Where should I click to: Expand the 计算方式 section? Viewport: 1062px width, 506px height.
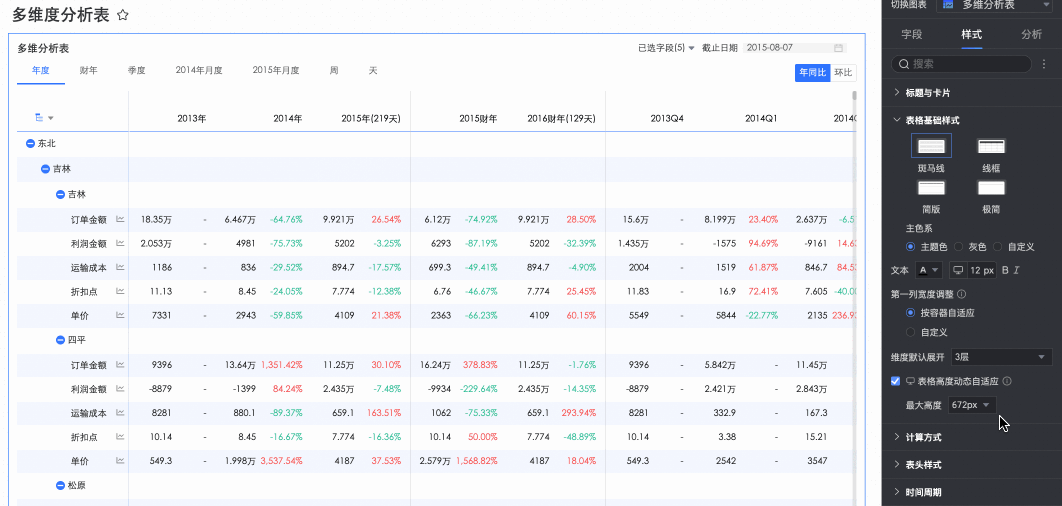tap(923, 437)
